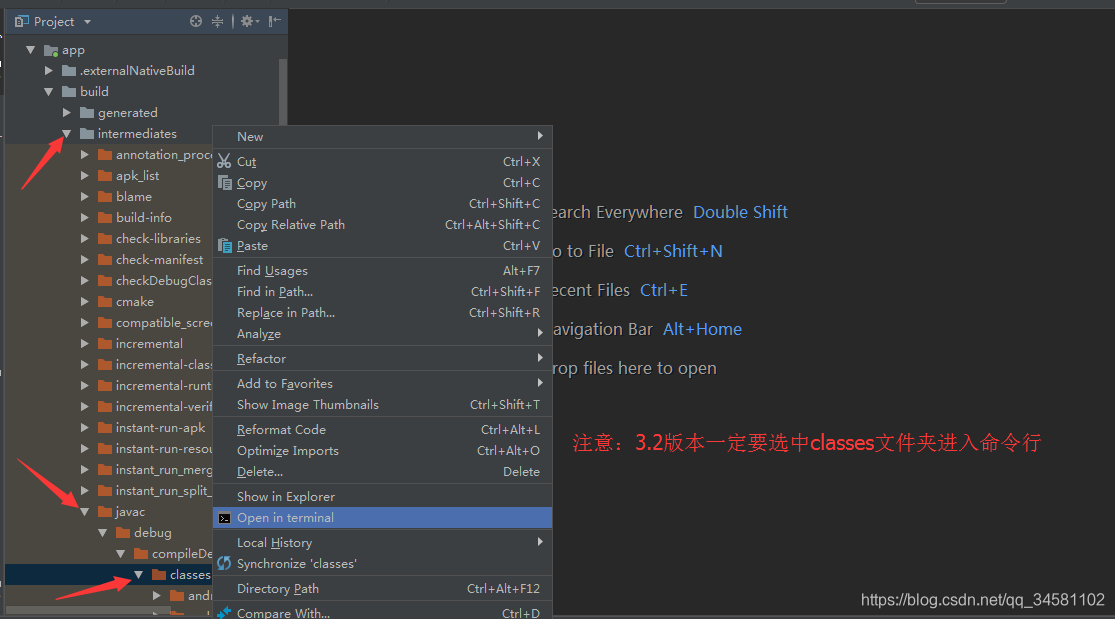Screen dimensions: 1115x619
Task: Select Open in terminal
Action: 383,518
